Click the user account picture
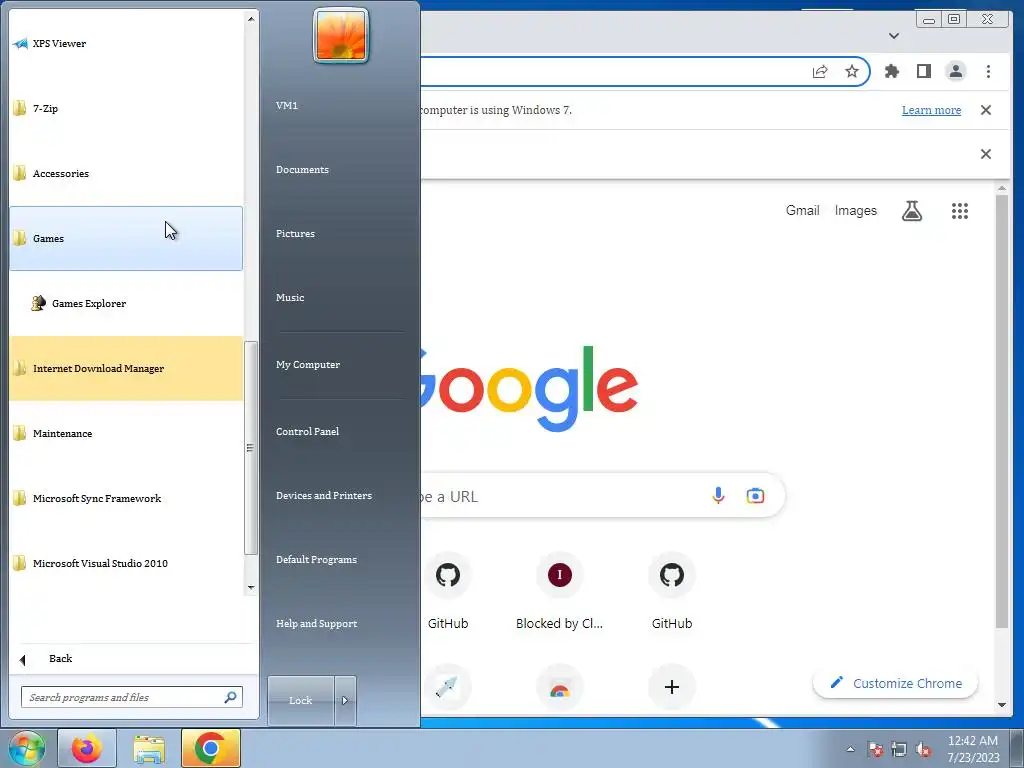The height and width of the screenshot is (768, 1024). (x=341, y=36)
